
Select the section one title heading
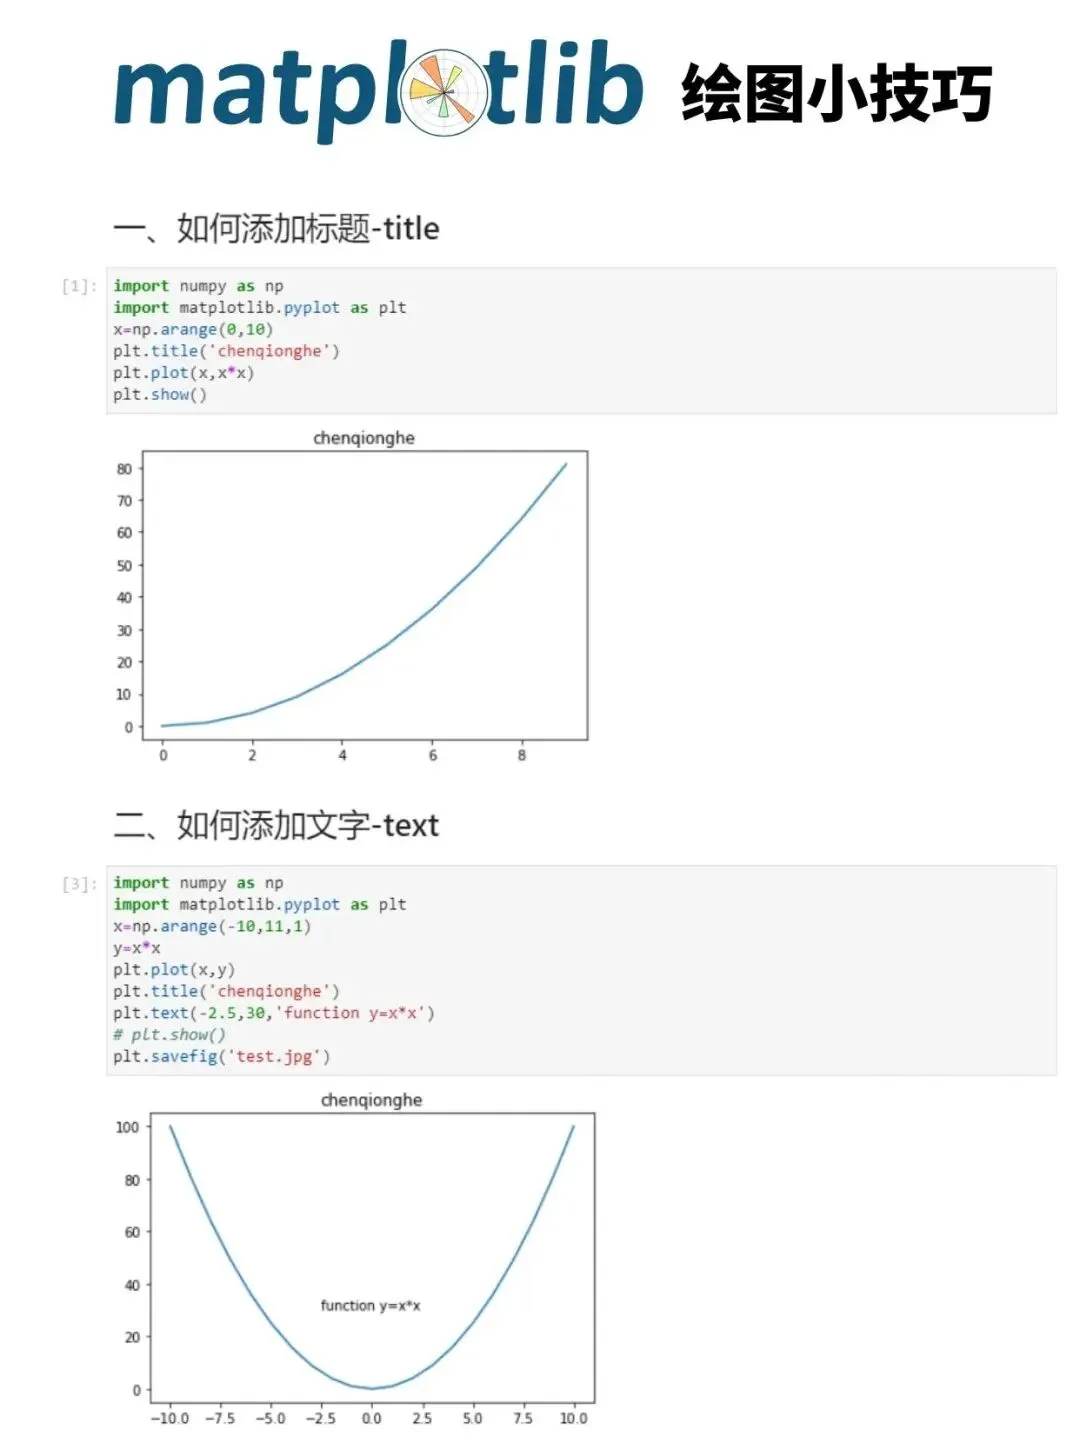[x=276, y=228]
